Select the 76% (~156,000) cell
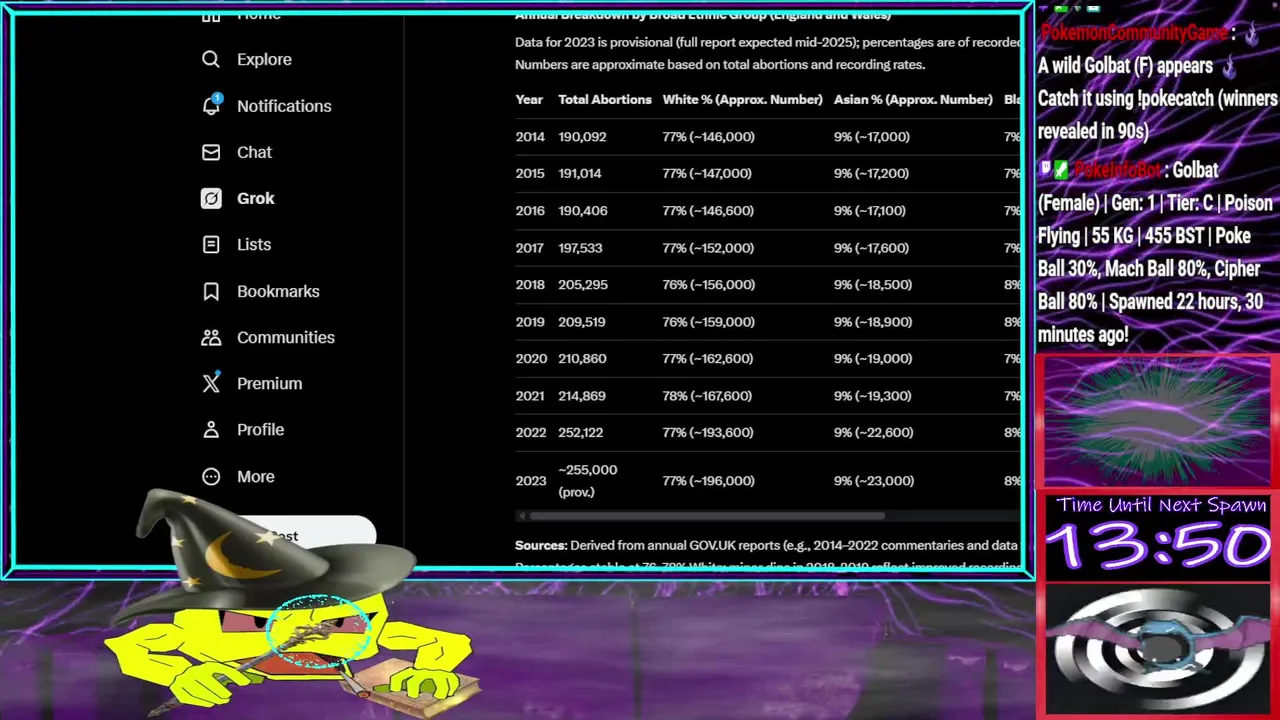 pyautogui.click(x=708, y=285)
